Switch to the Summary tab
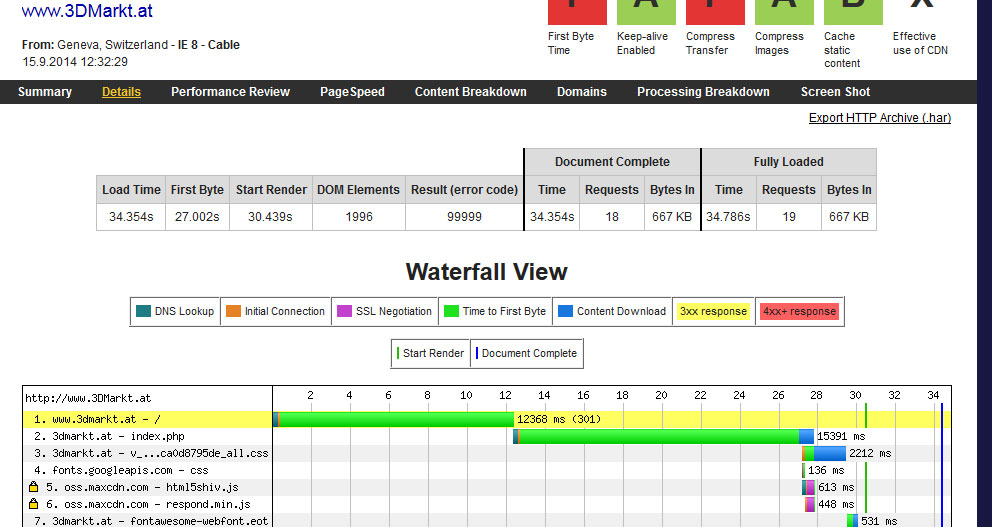The height and width of the screenshot is (527, 992). pos(45,92)
